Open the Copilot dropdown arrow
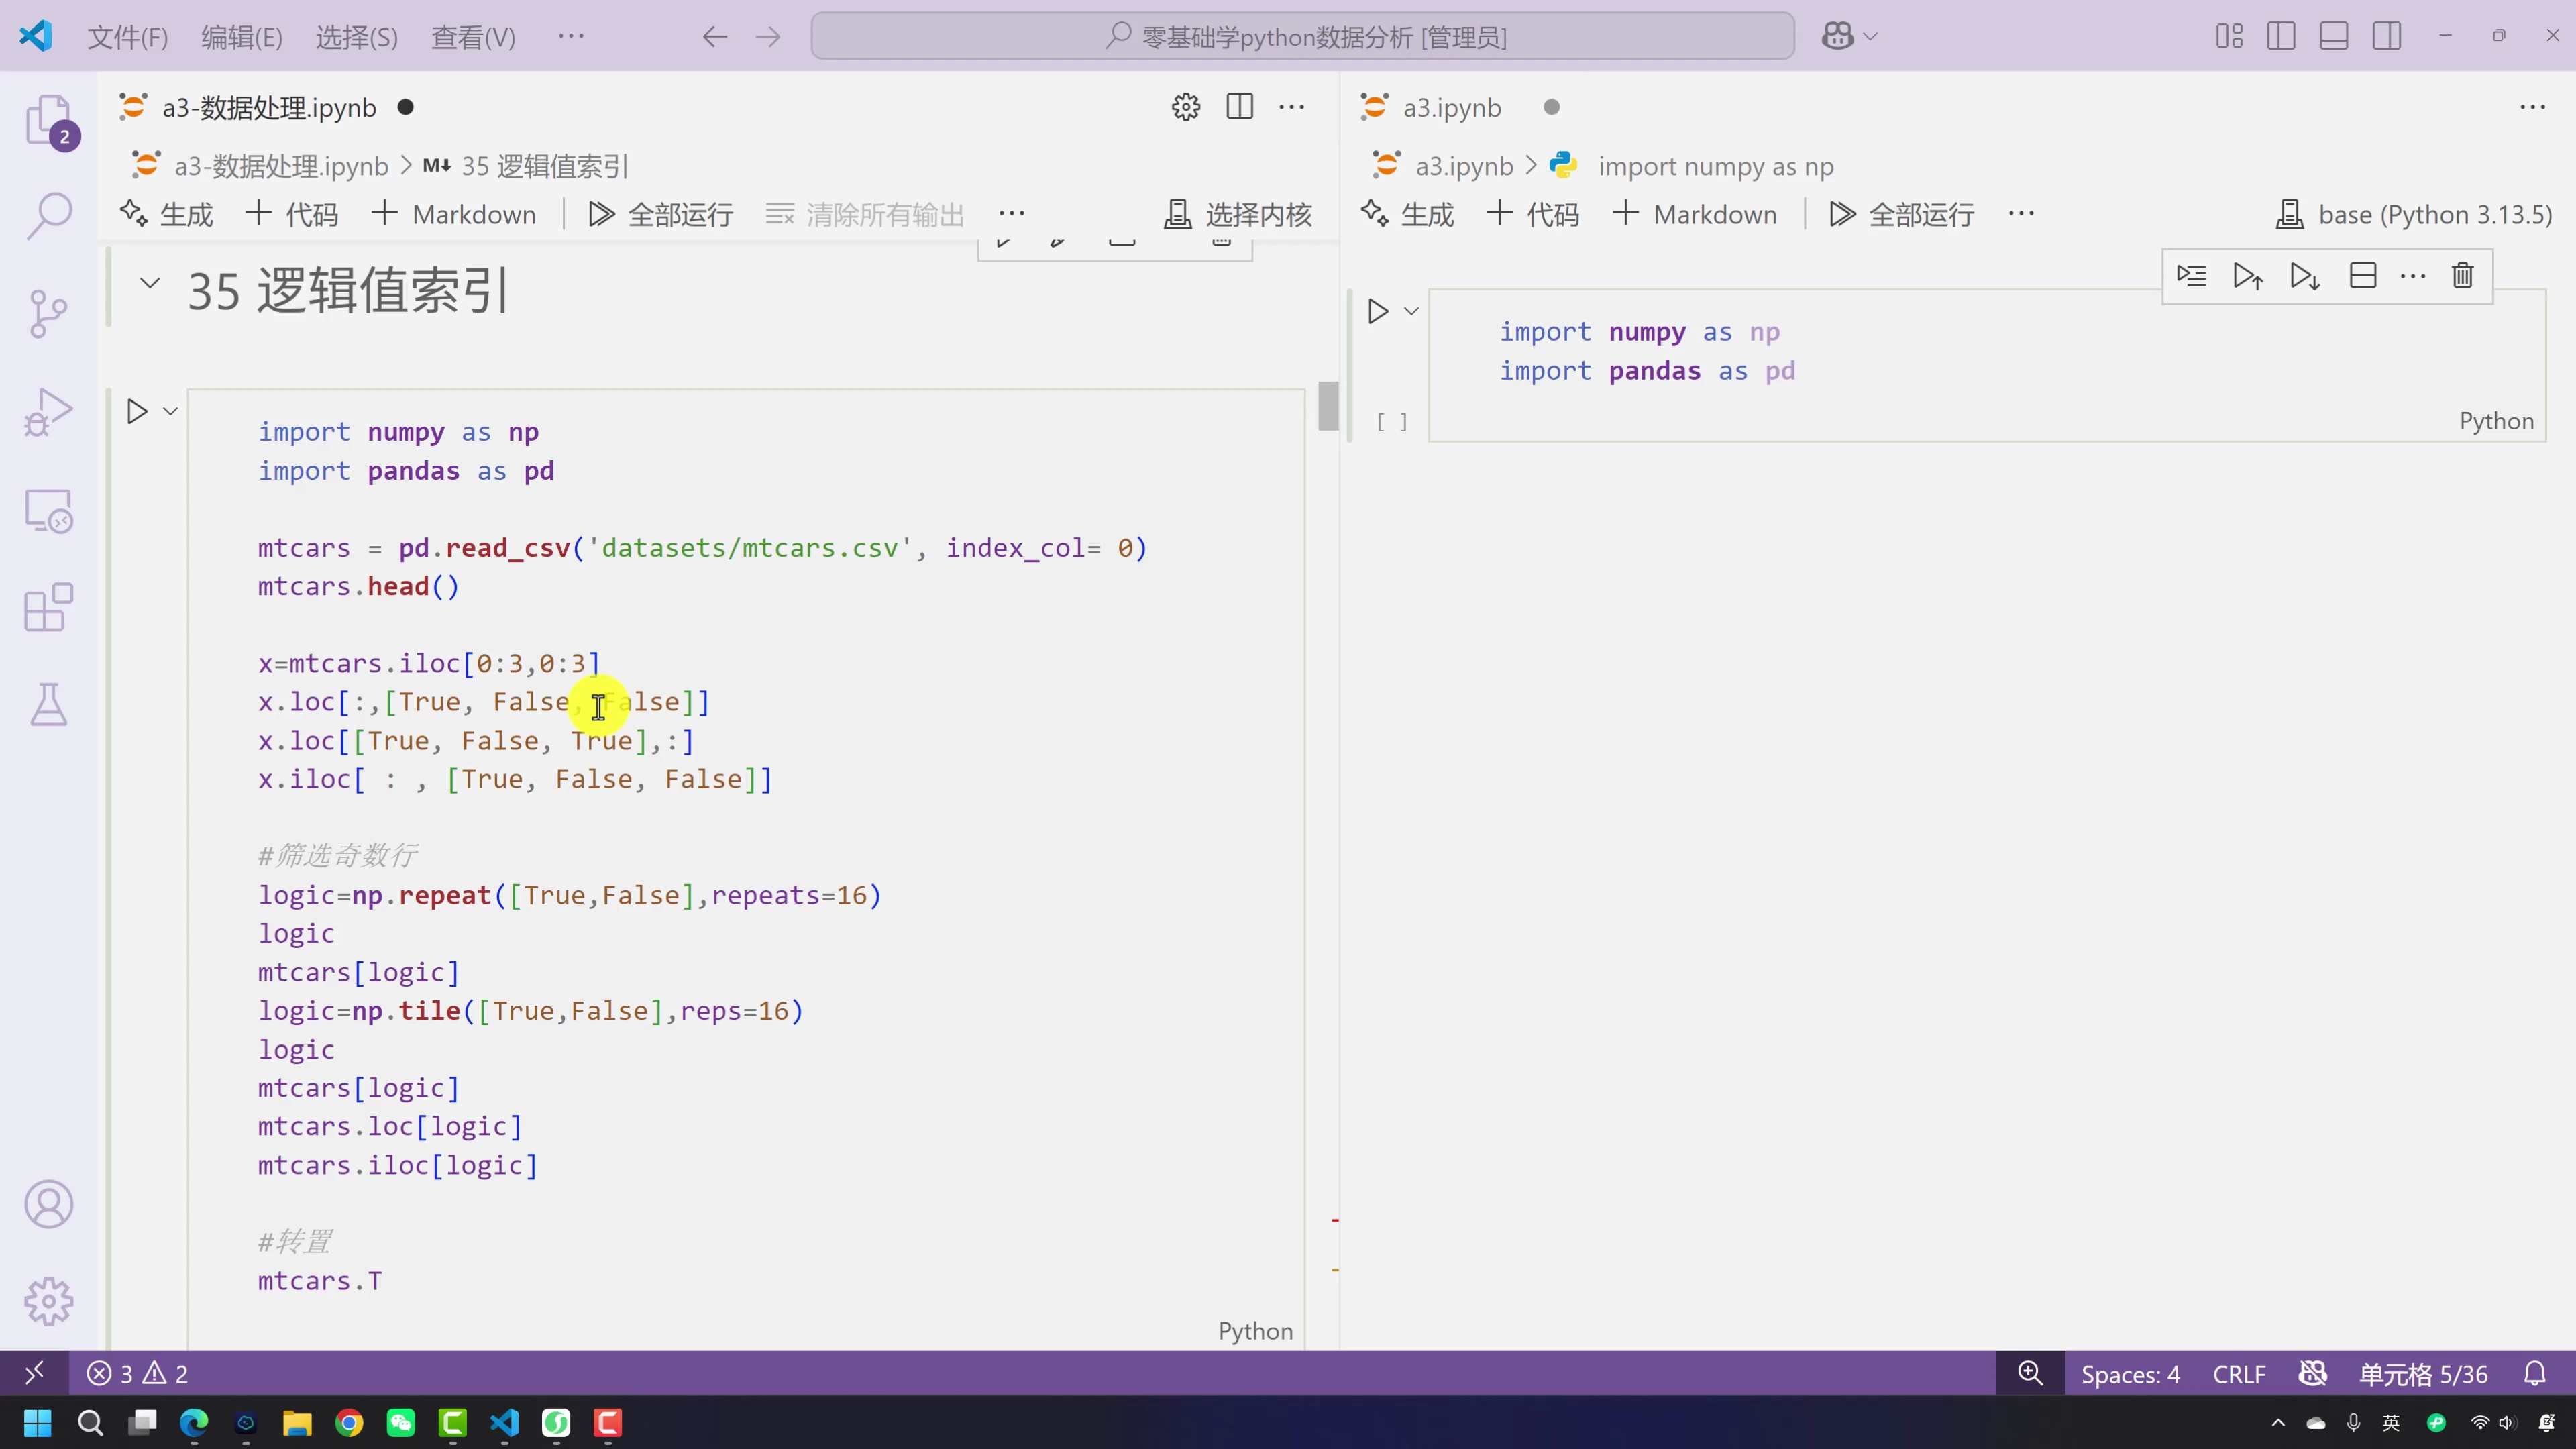Viewport: 2576px width, 1449px height. tap(1871, 36)
